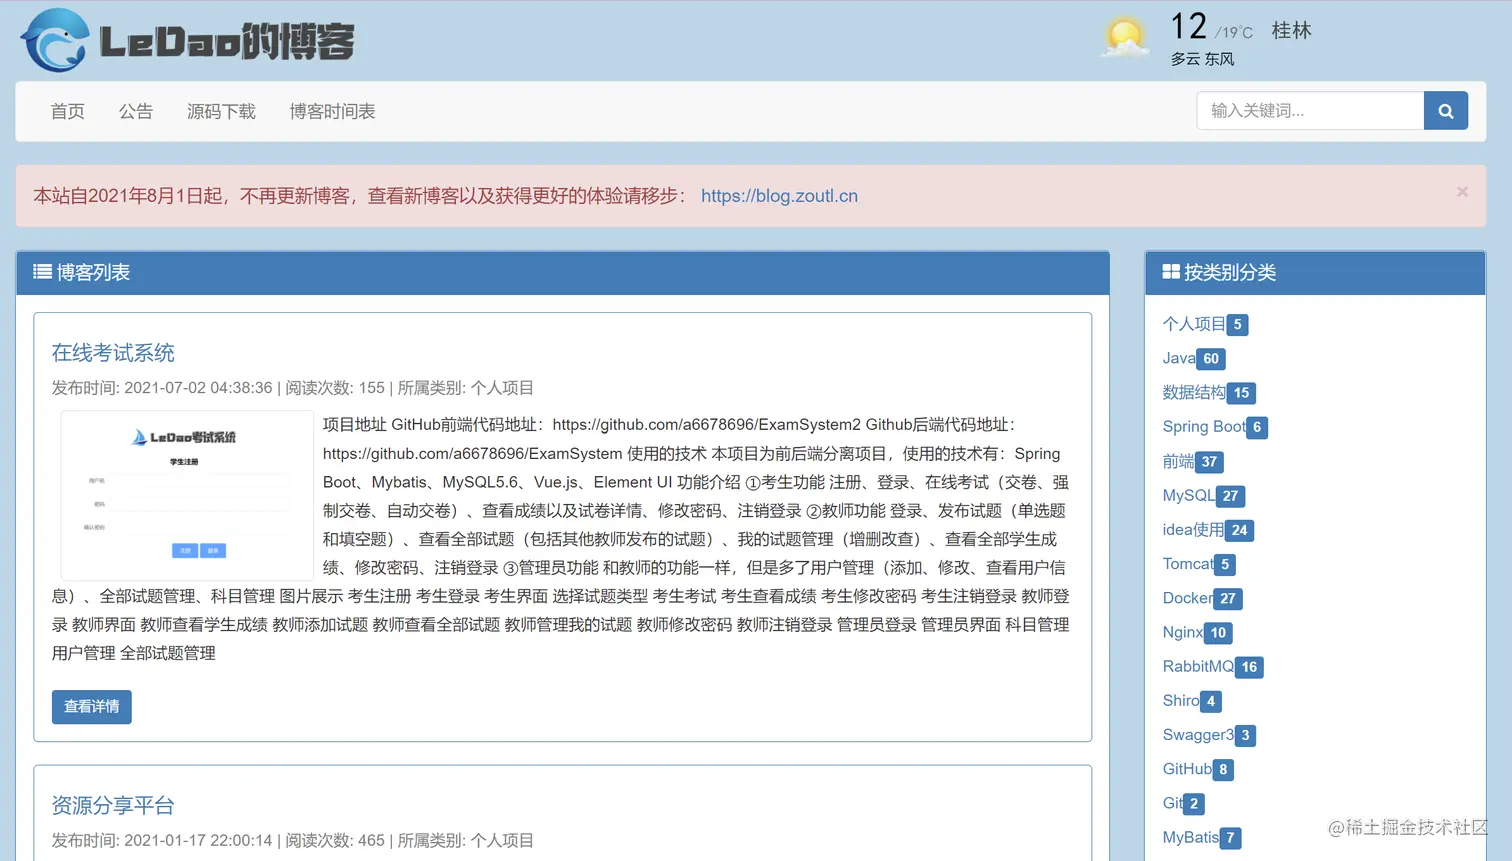Select the Shiro category
Image resolution: width=1512 pixels, height=861 pixels.
click(1181, 701)
